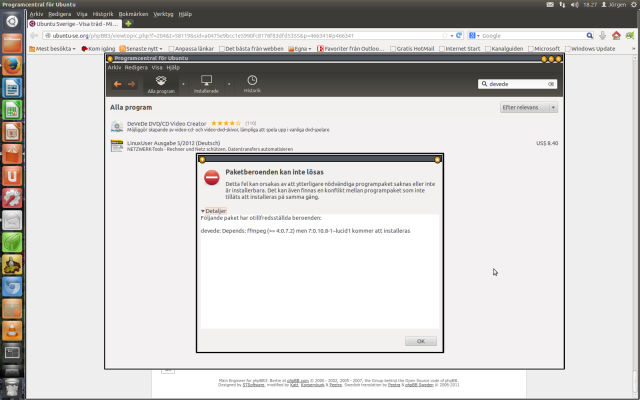The width and height of the screenshot is (640, 400).
Task: Click the Google search magnifier icon
Action: click(589, 36)
